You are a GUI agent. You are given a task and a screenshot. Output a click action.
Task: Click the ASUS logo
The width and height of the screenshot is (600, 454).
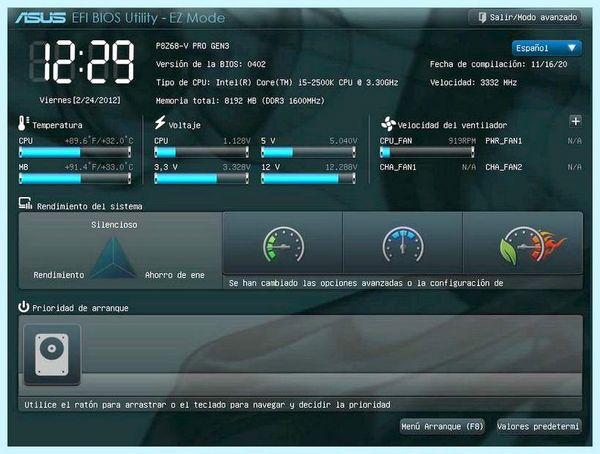[x=41, y=18]
